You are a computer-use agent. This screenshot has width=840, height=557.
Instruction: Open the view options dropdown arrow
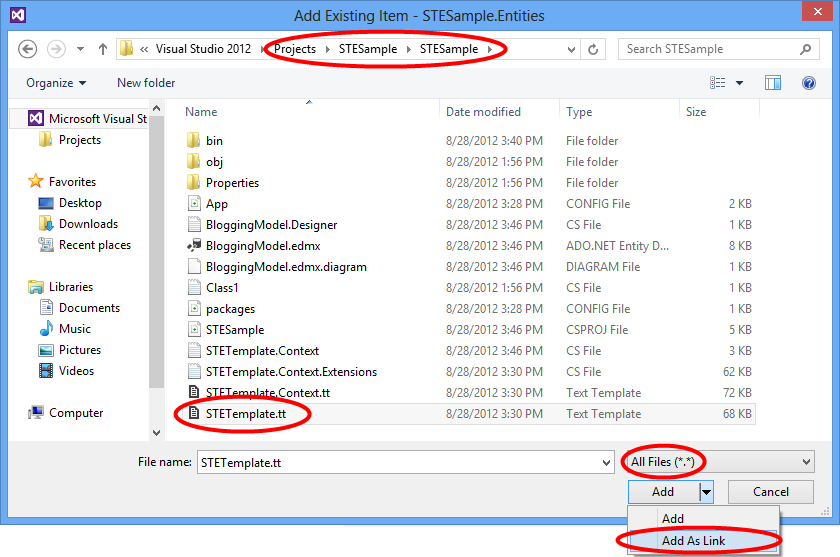[x=739, y=83]
